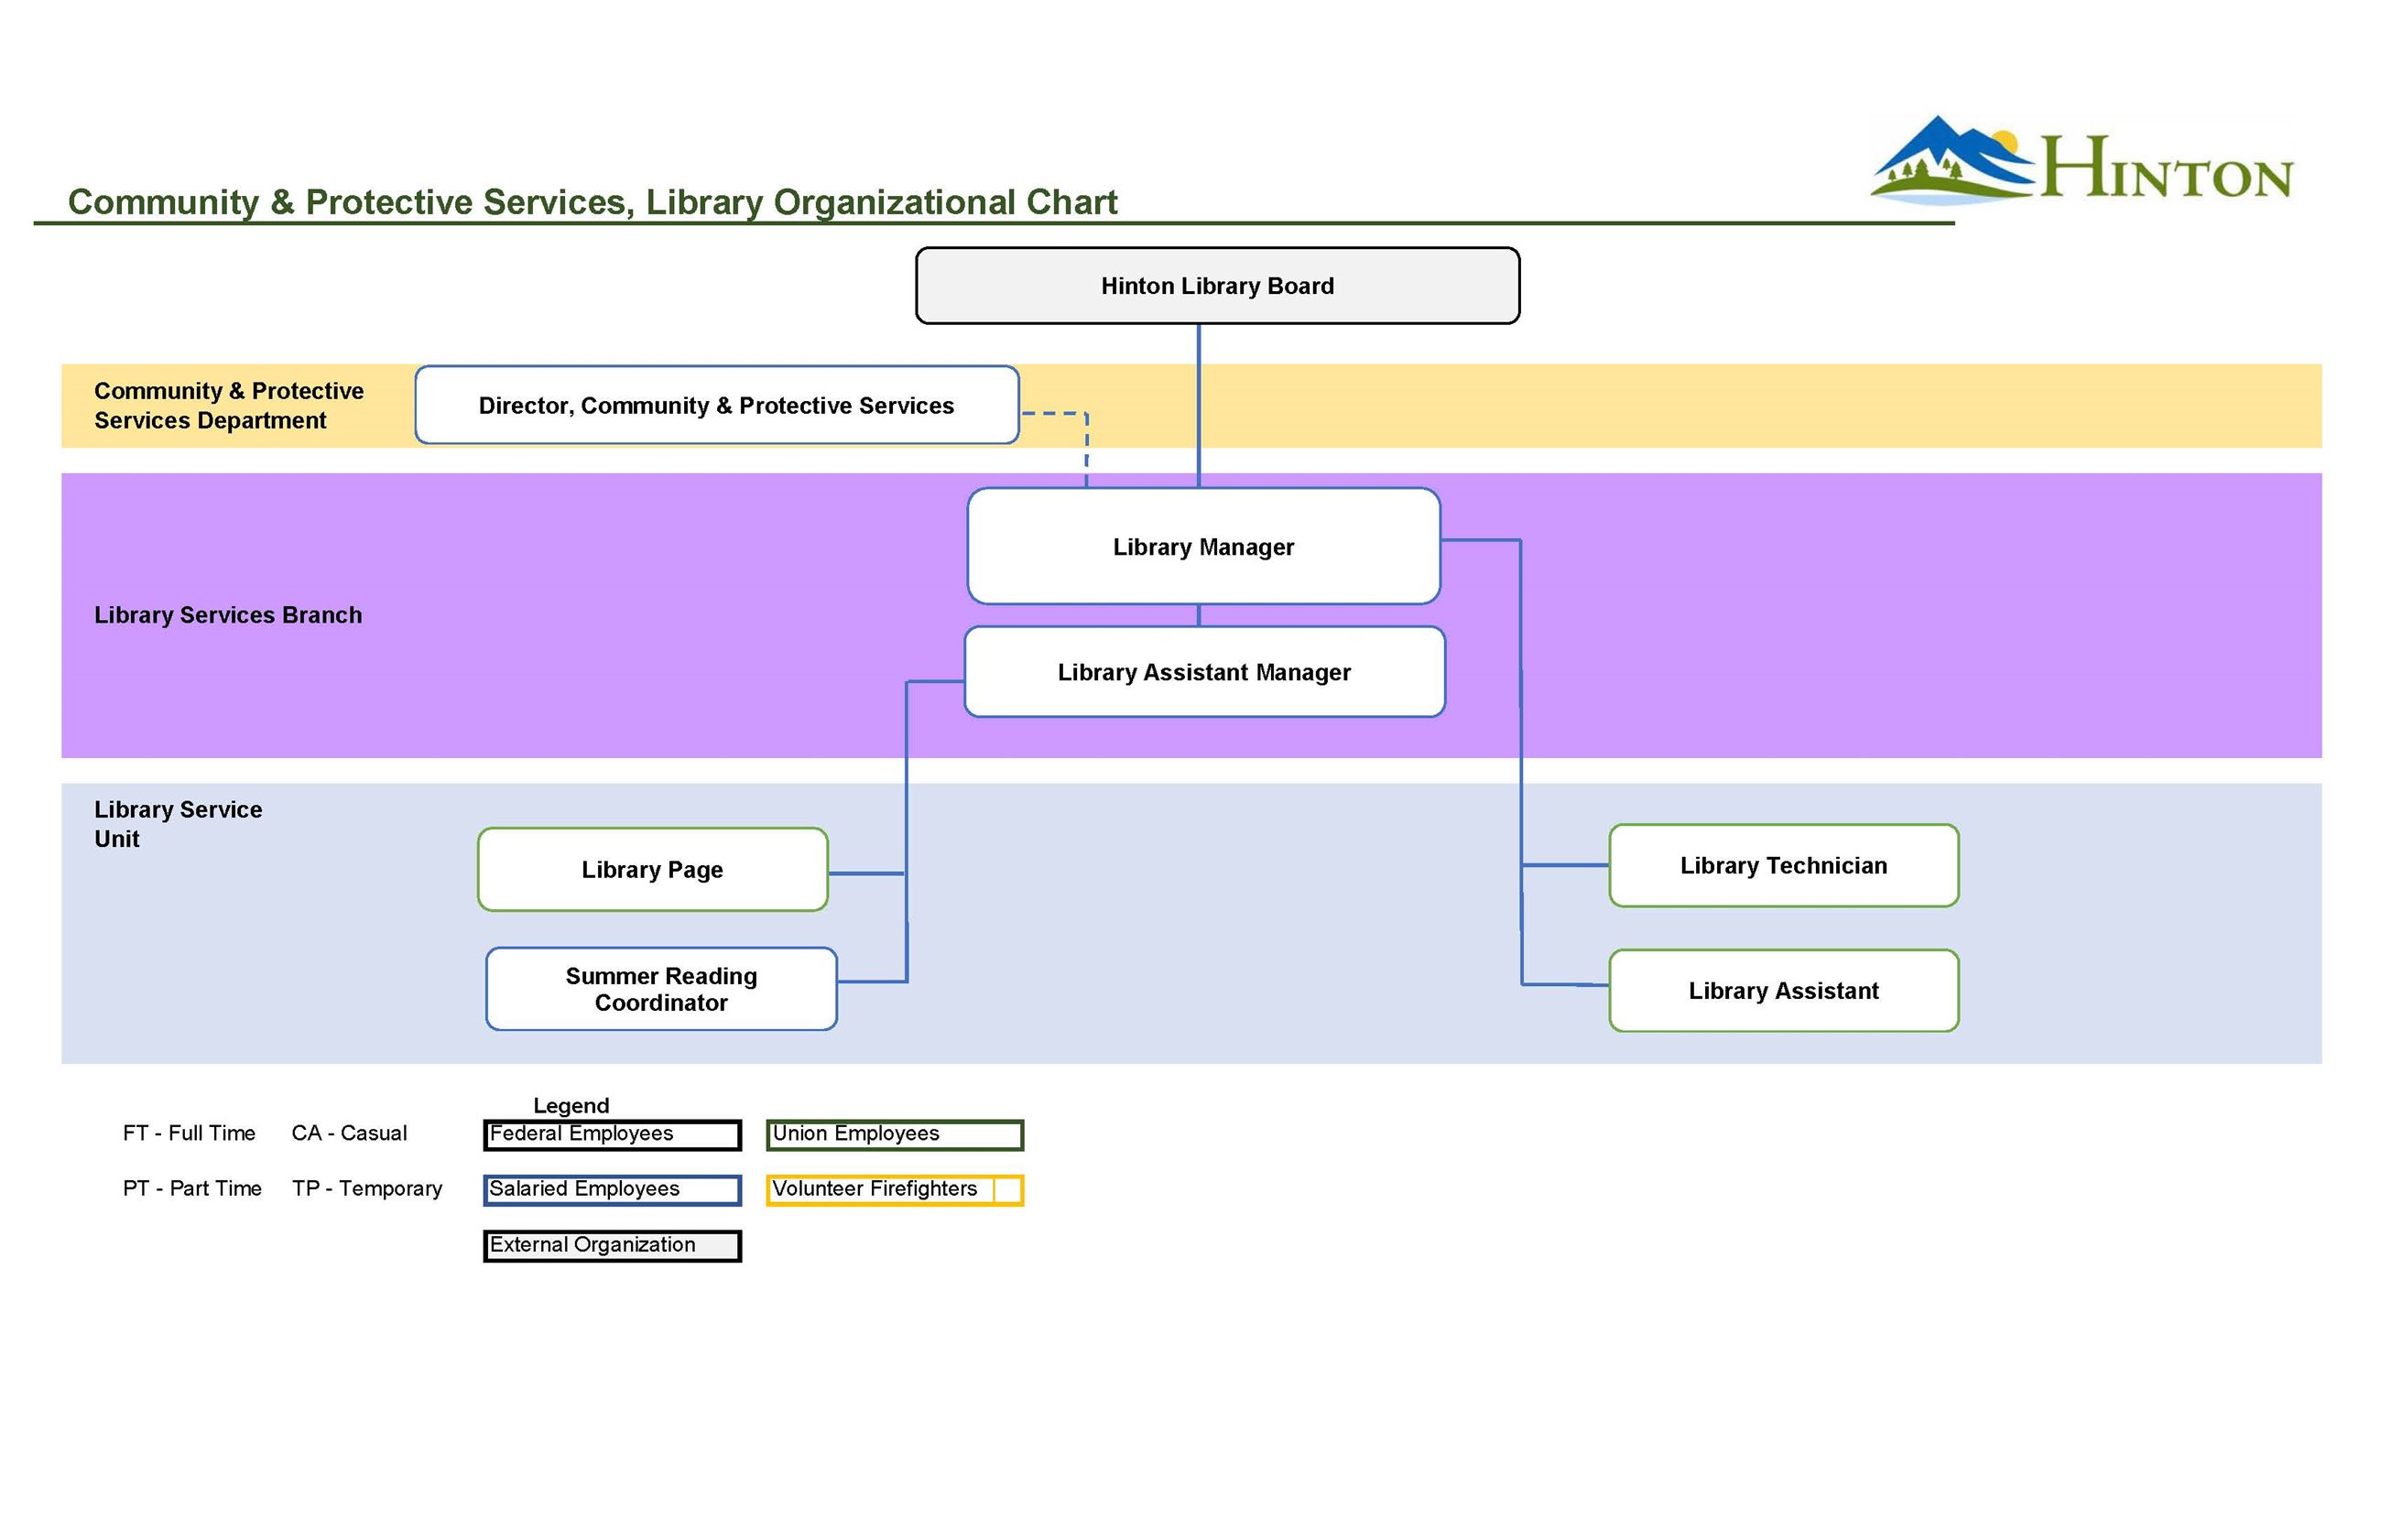
Task: Open the Library Assistant Manager box
Action: (1203, 672)
